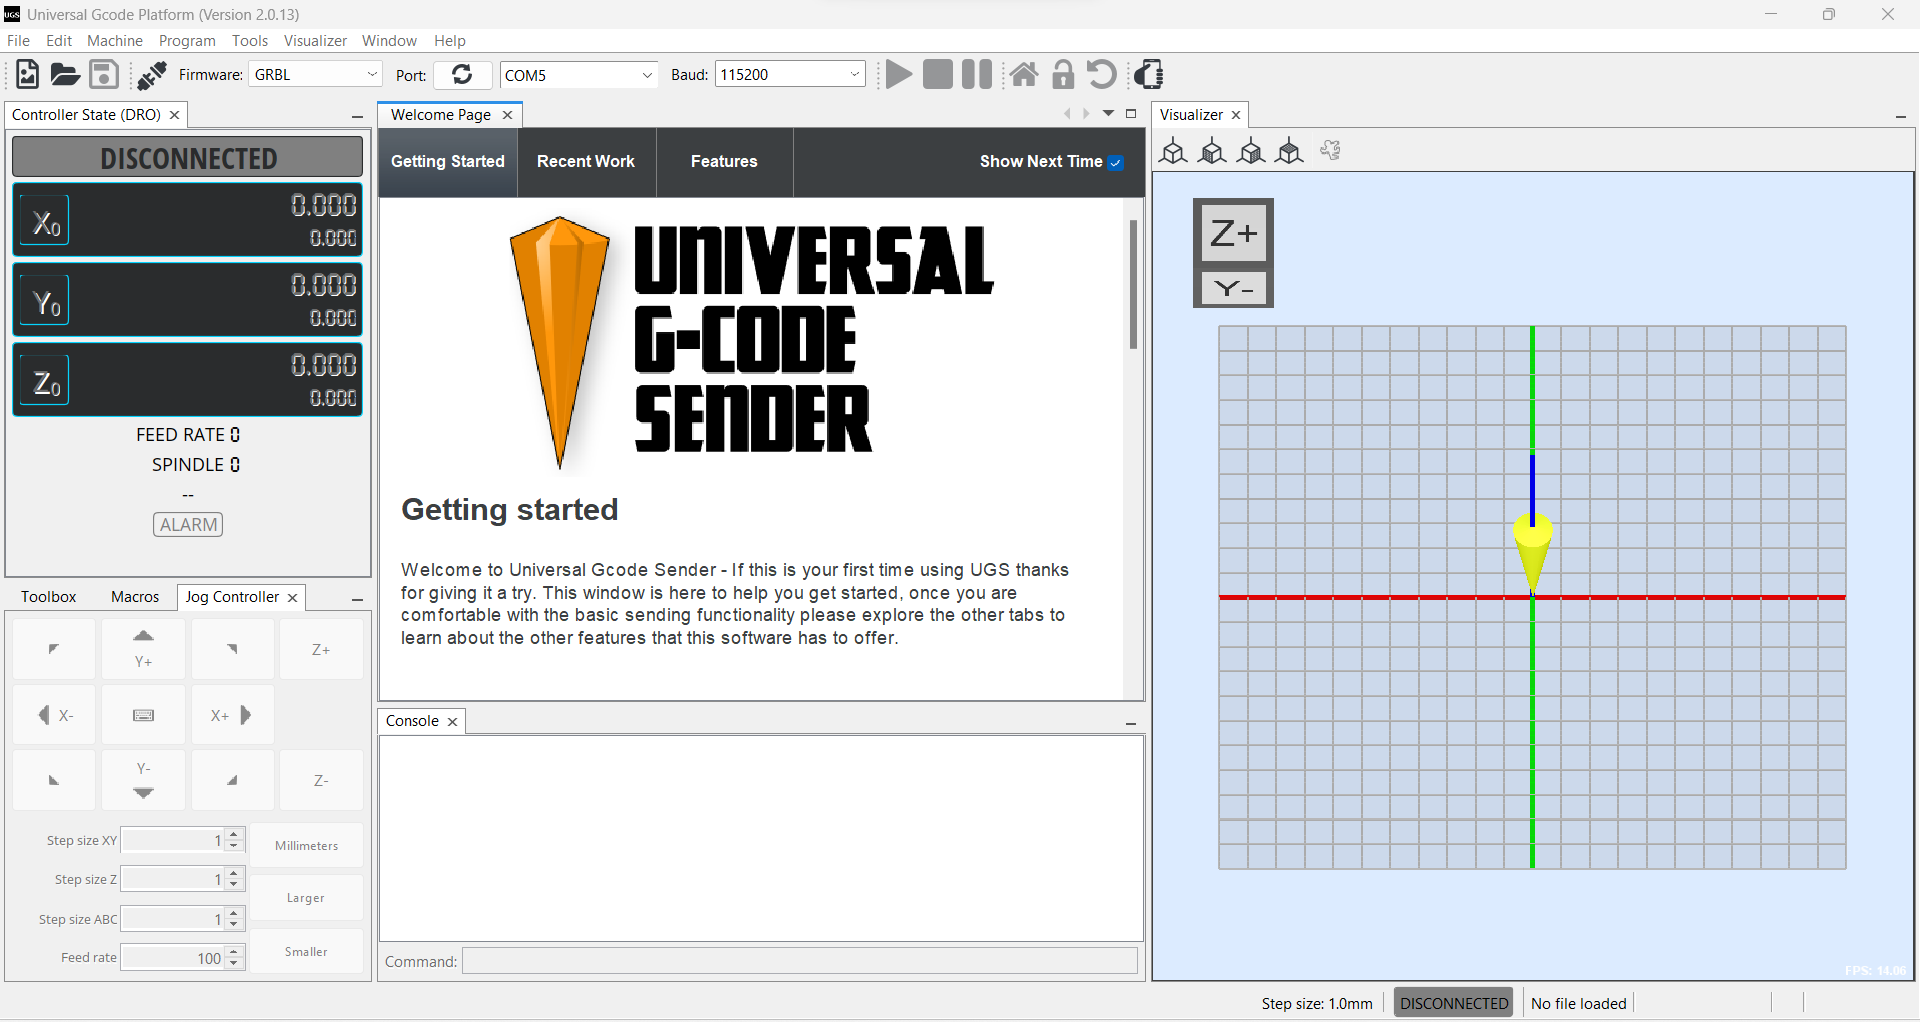The image size is (1920, 1022).
Task: Jog diagonally down-left with the arrow button
Action: [x=54, y=780]
